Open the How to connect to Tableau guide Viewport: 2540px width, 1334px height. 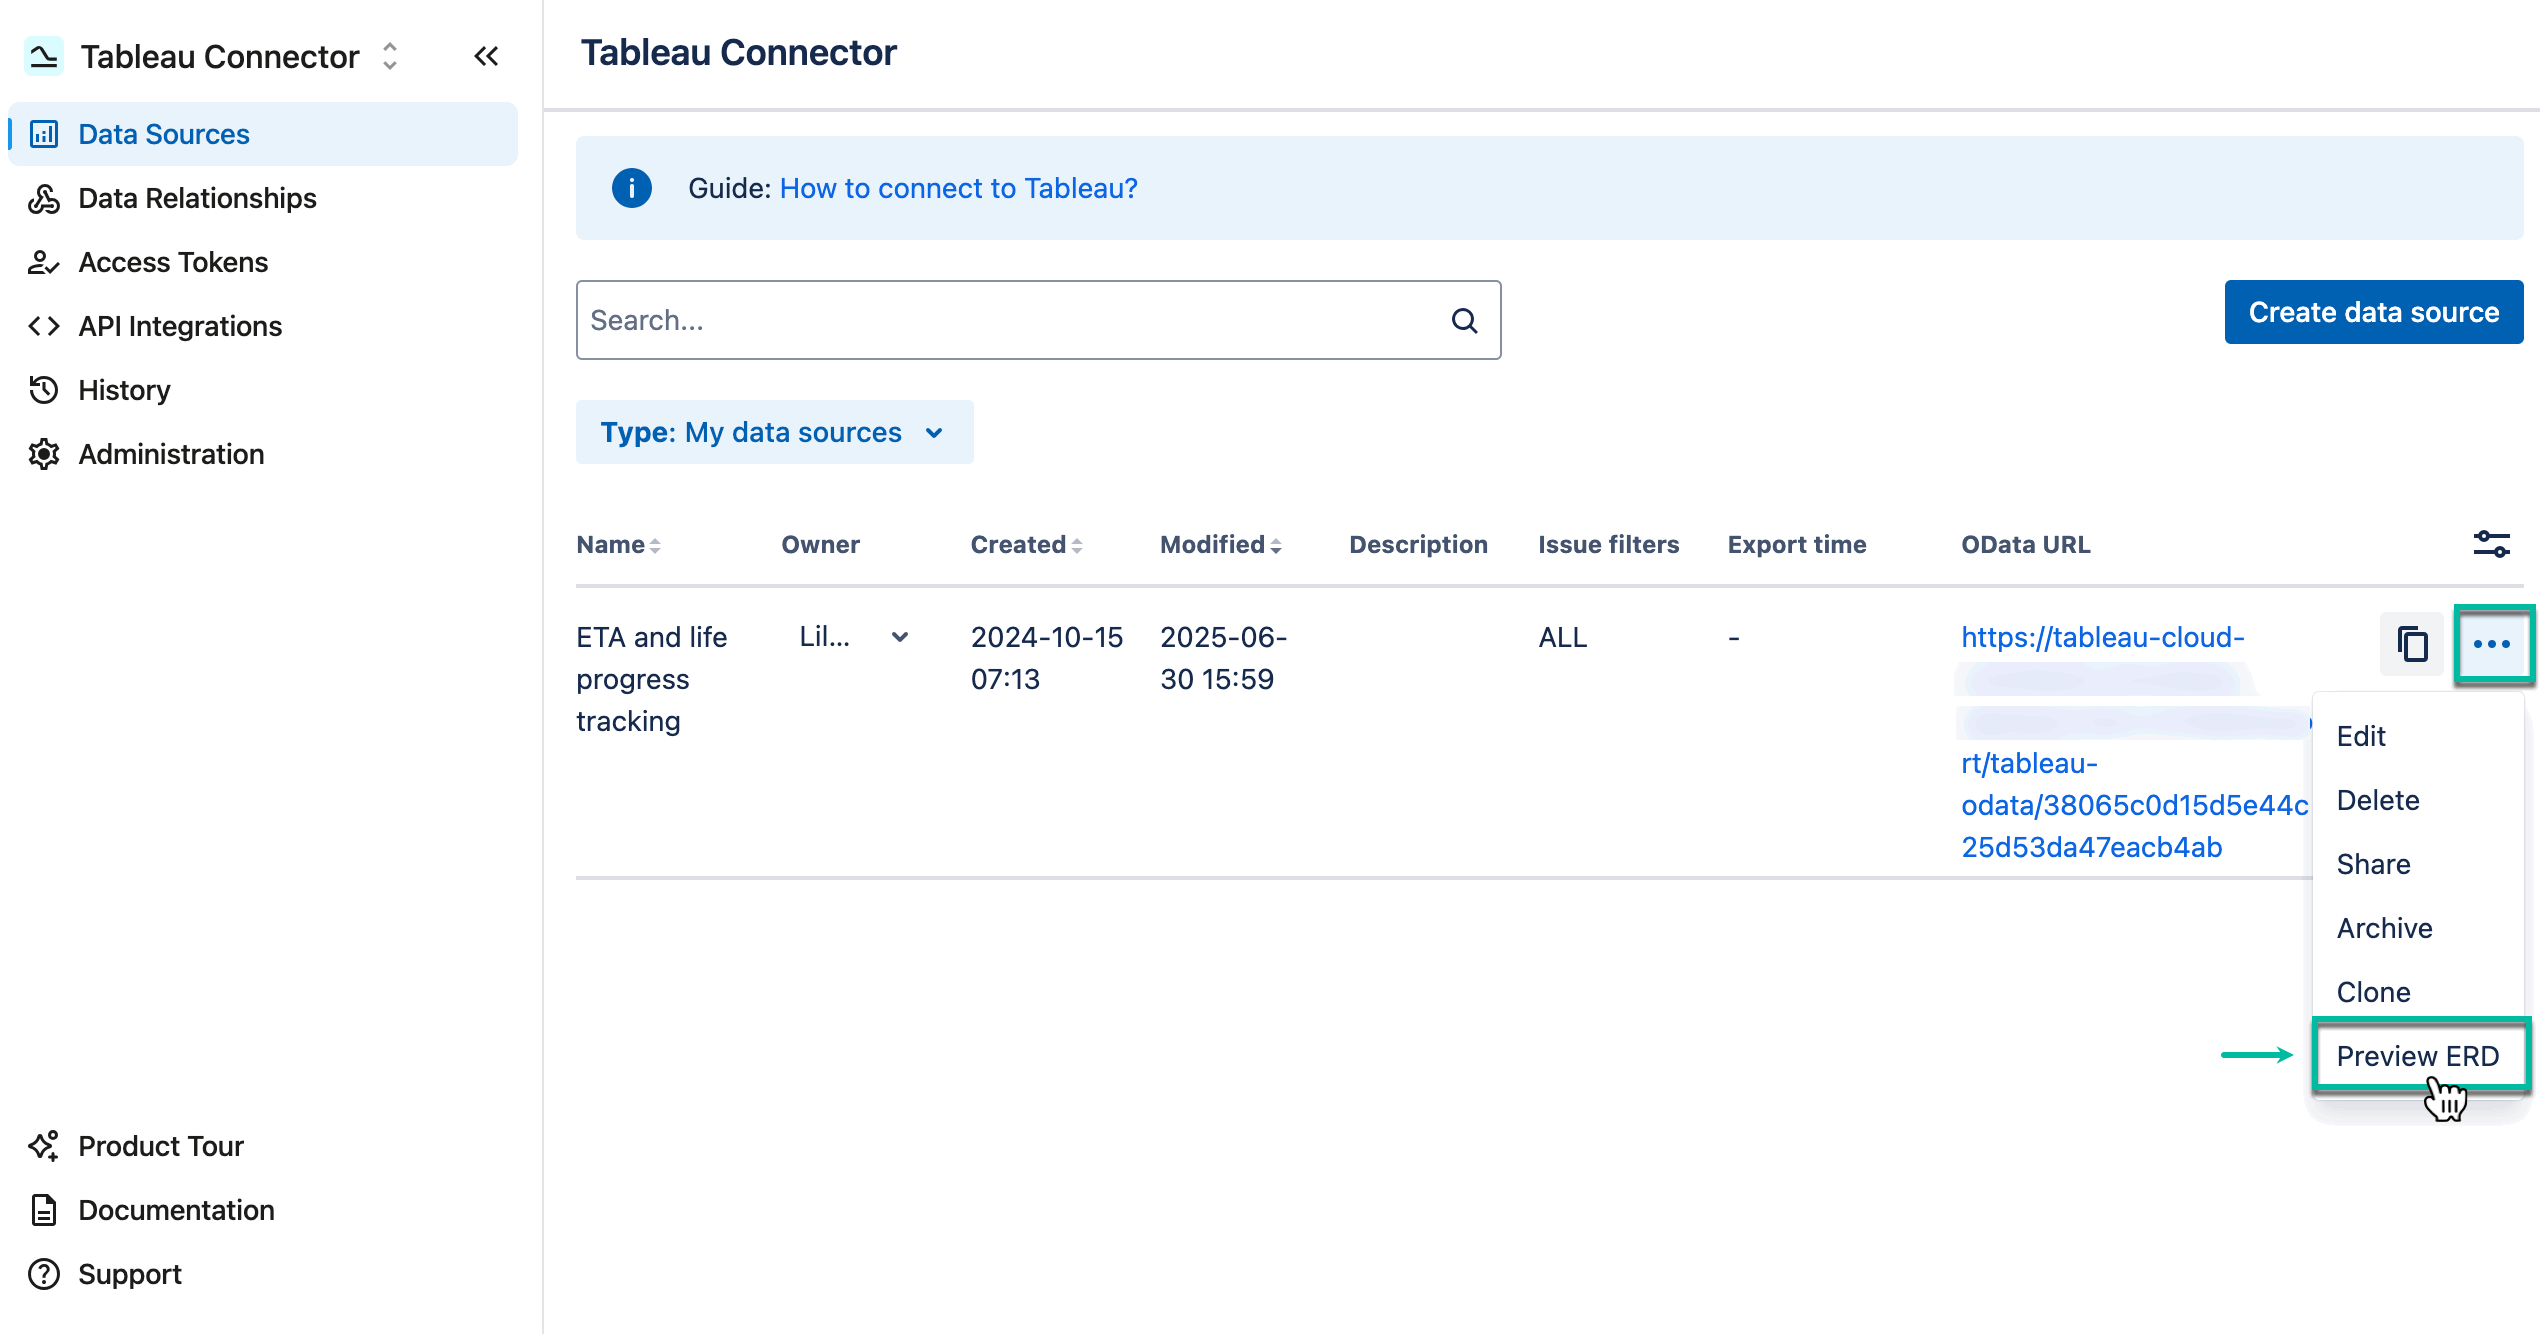click(957, 188)
